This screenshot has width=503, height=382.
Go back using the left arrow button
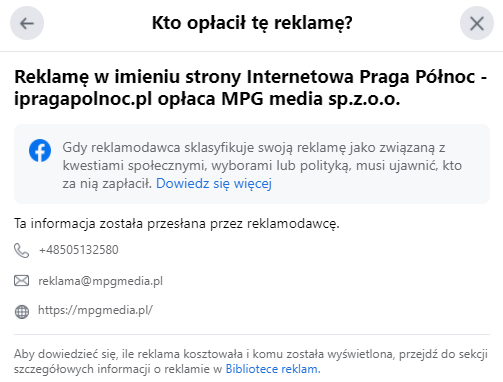tap(27, 23)
